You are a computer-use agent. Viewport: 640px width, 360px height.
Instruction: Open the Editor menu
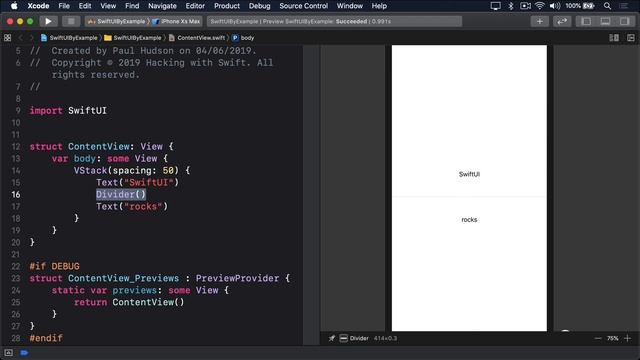pos(195,6)
